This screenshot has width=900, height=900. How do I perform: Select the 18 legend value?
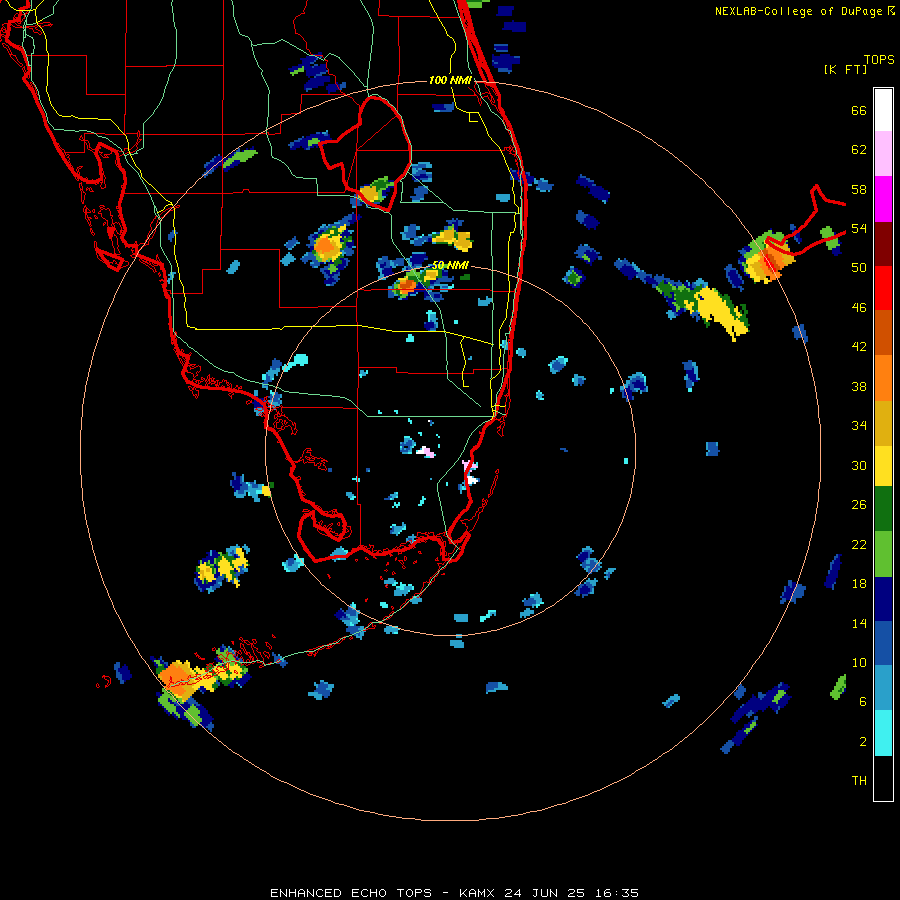[x=859, y=584]
